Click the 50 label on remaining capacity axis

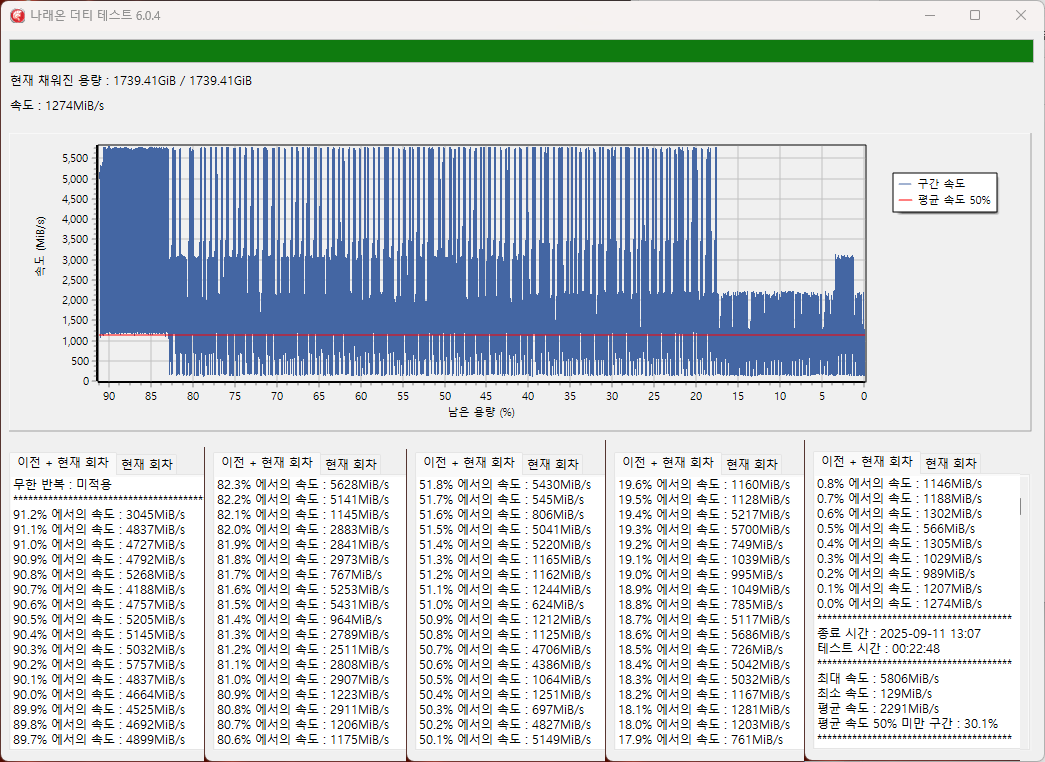(445, 396)
